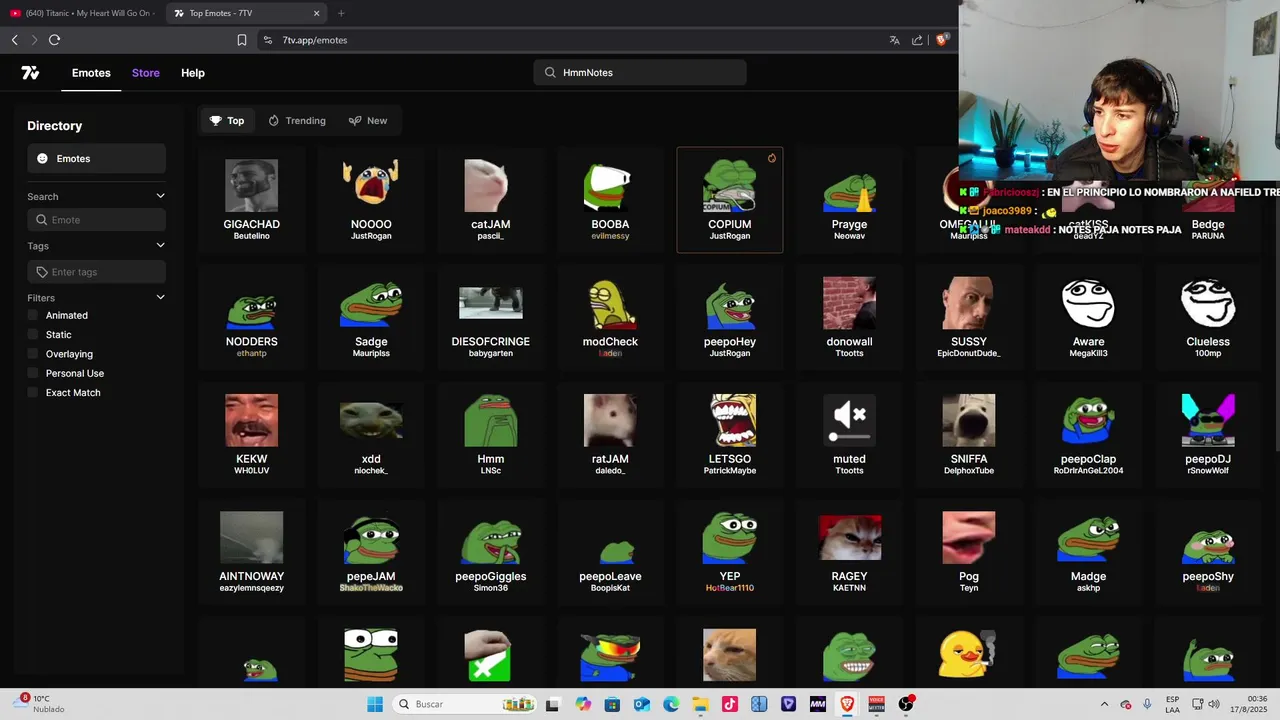This screenshot has height=720, width=1280.
Task: Select the pepeJAM emote
Action: (x=371, y=552)
